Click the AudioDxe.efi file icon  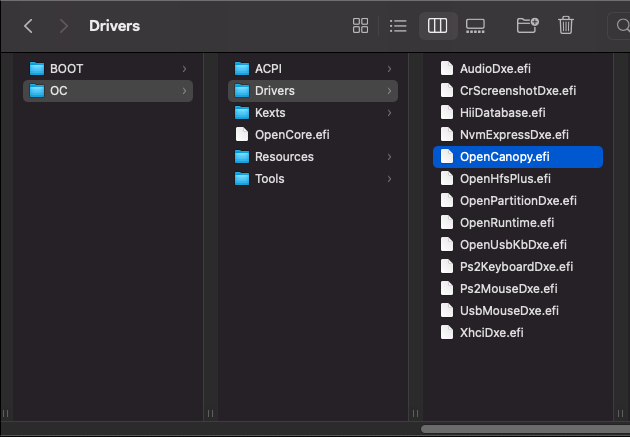coord(447,69)
